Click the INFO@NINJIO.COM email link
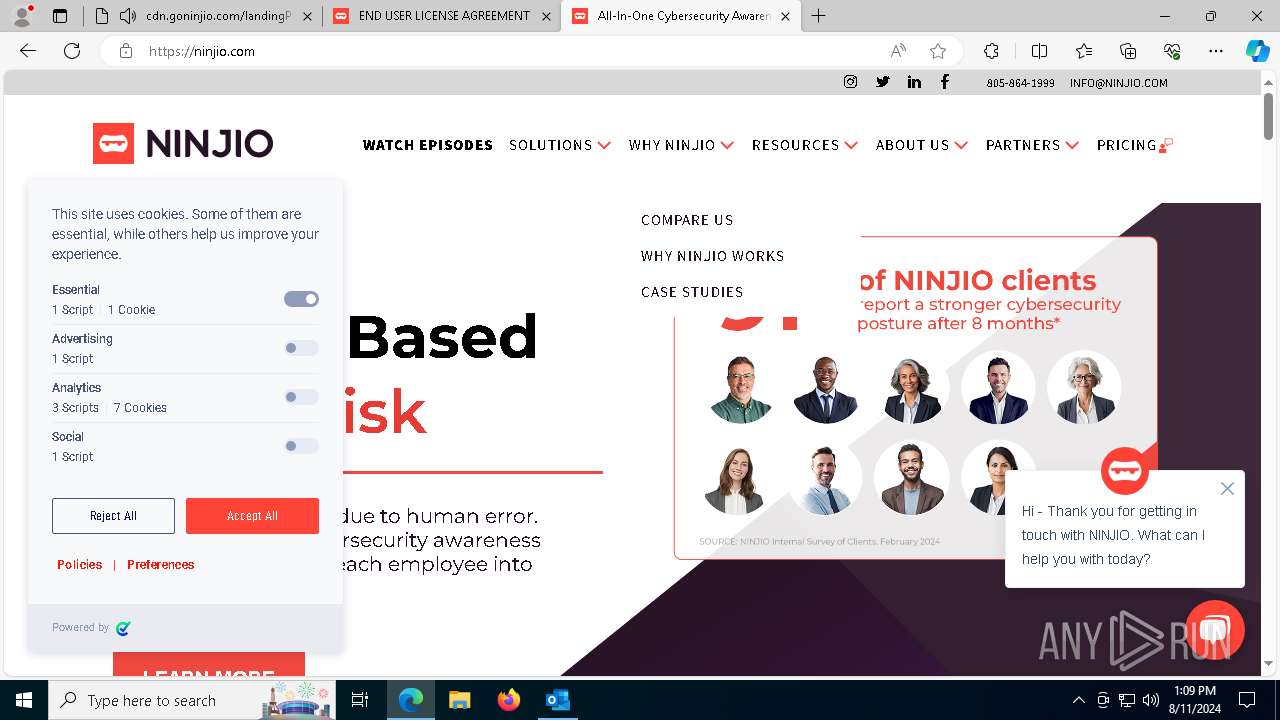The image size is (1280, 720). click(1119, 83)
